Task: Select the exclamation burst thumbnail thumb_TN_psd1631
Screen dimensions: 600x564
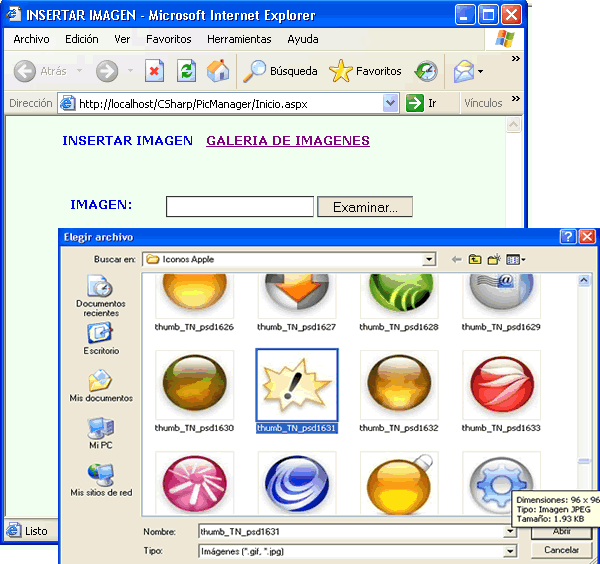Action: click(x=297, y=391)
